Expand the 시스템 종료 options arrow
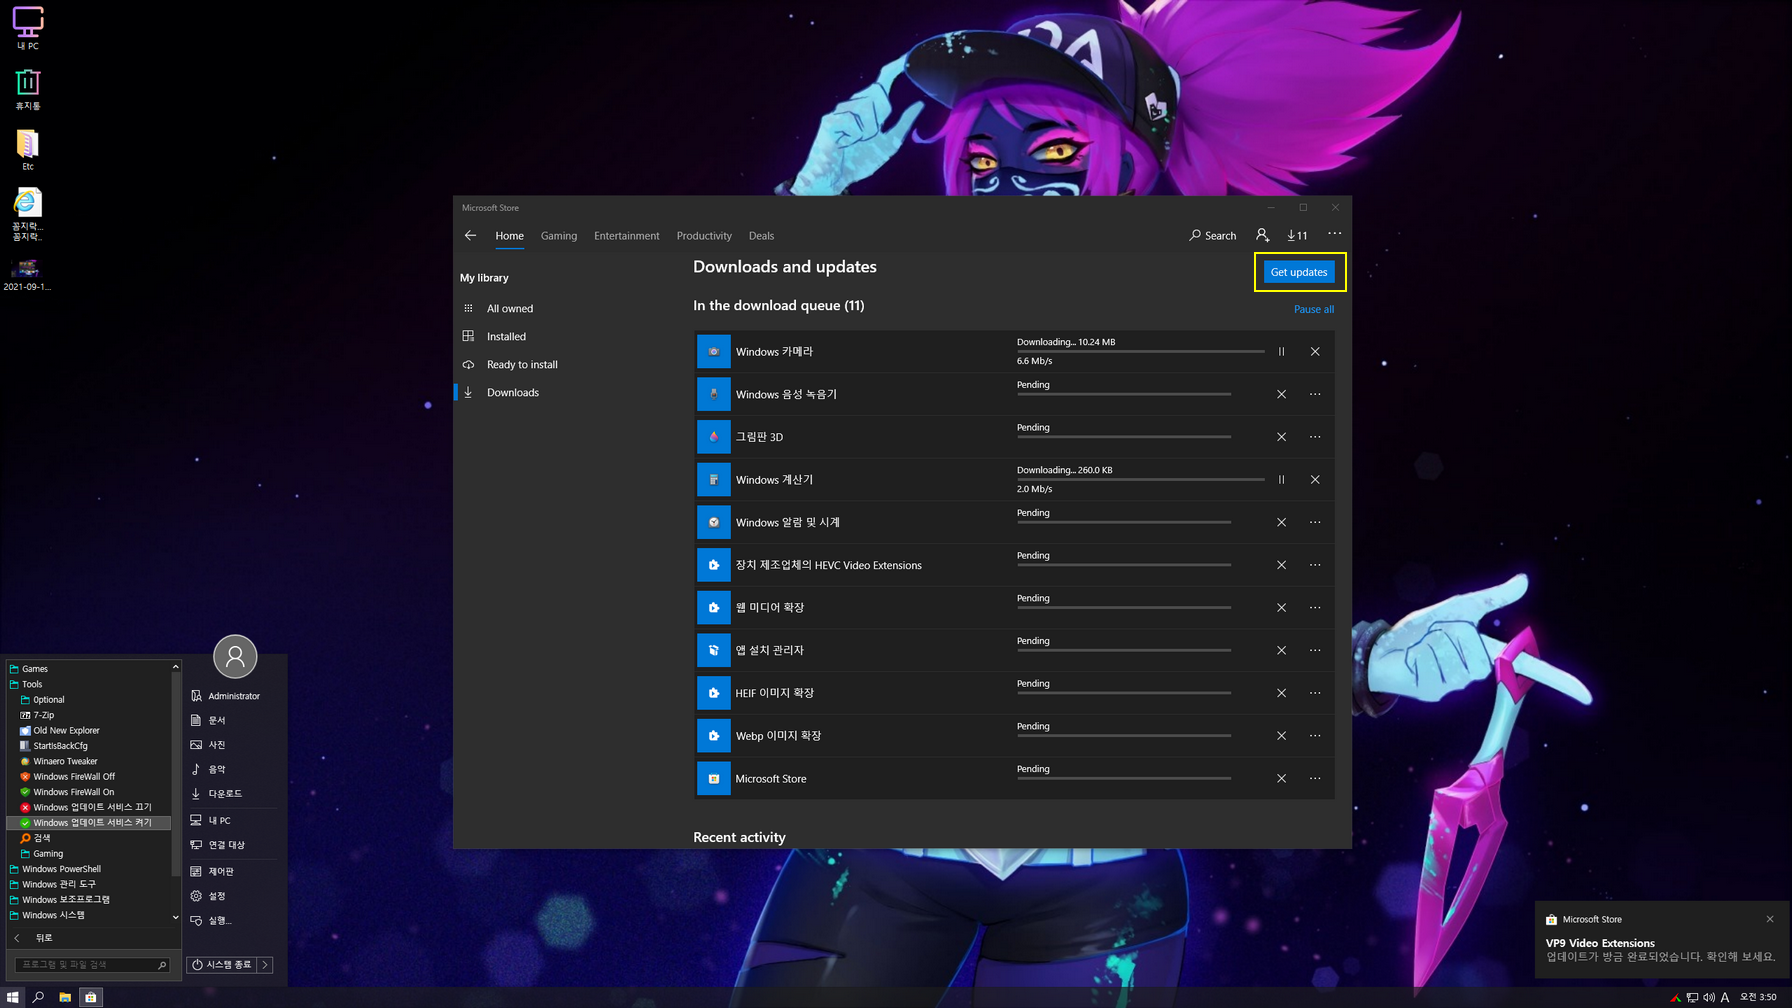Screen dimensions: 1792x1008 (x=265, y=965)
